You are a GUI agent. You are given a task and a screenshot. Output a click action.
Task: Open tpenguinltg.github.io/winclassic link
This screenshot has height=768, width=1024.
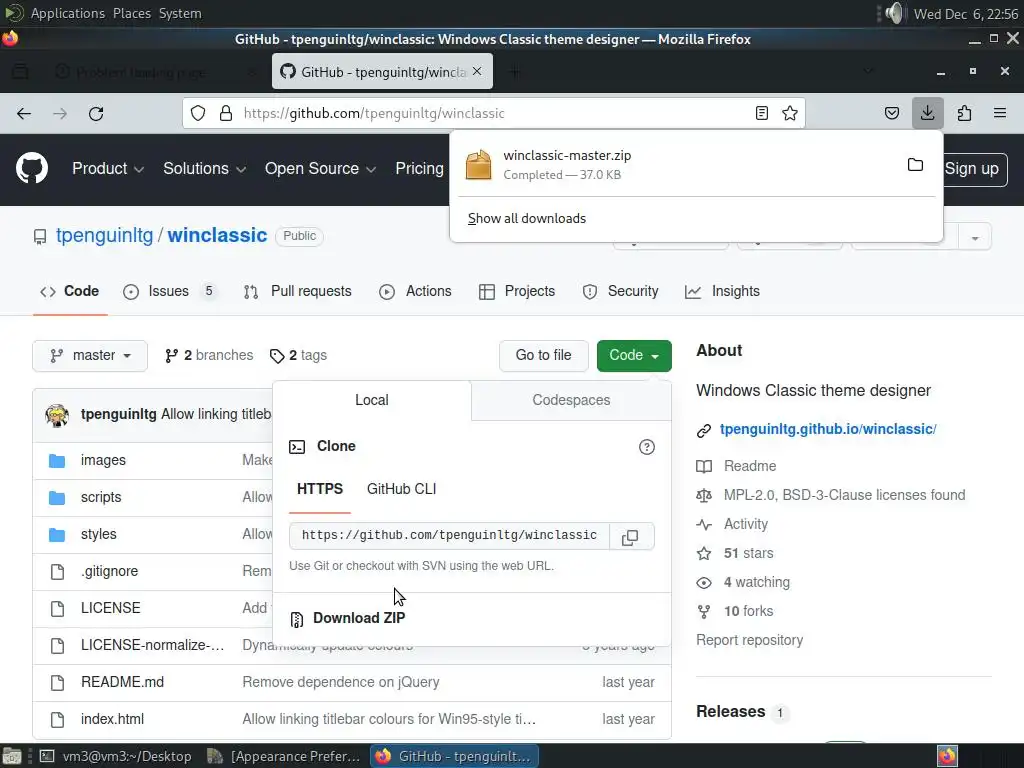pyautogui.click(x=828, y=429)
